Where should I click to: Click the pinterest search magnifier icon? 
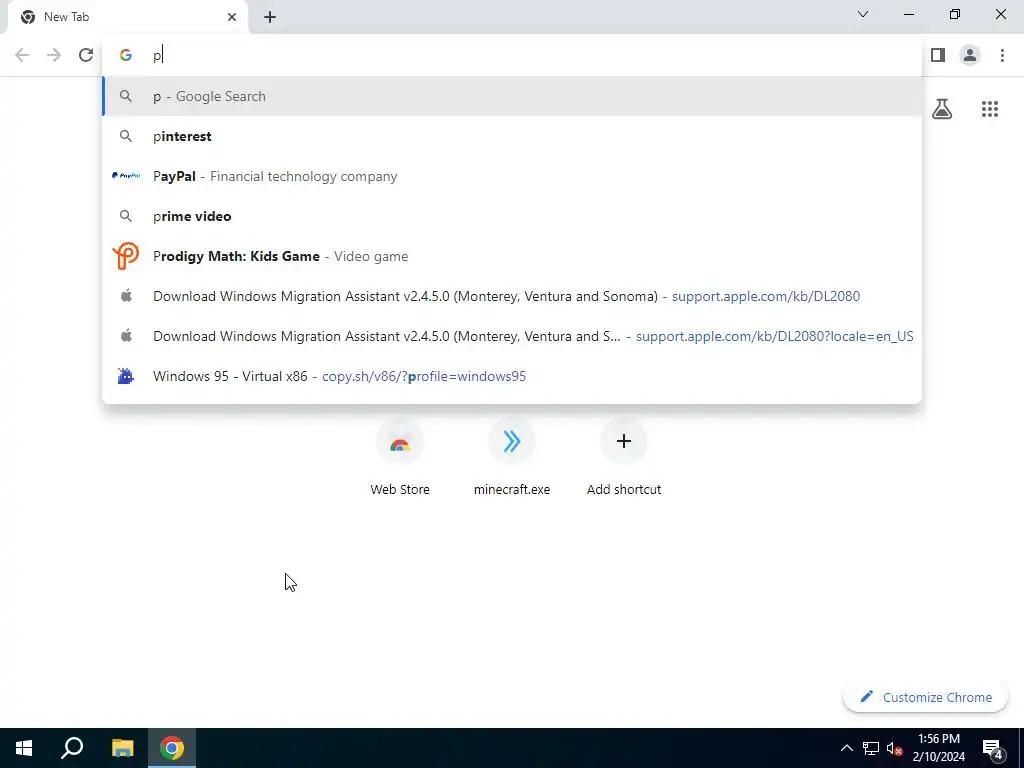pos(125,136)
